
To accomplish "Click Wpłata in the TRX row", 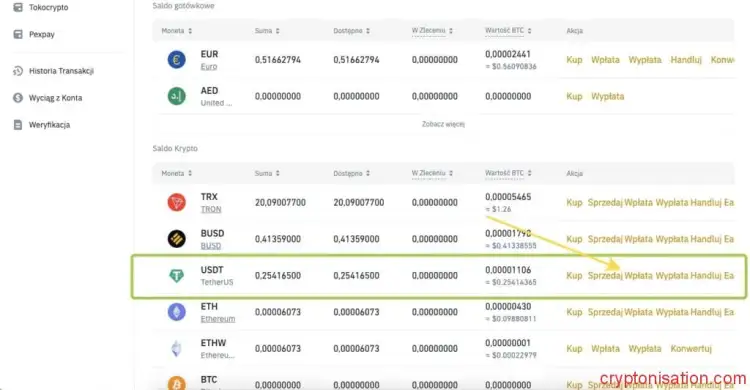I will click(x=638, y=202).
